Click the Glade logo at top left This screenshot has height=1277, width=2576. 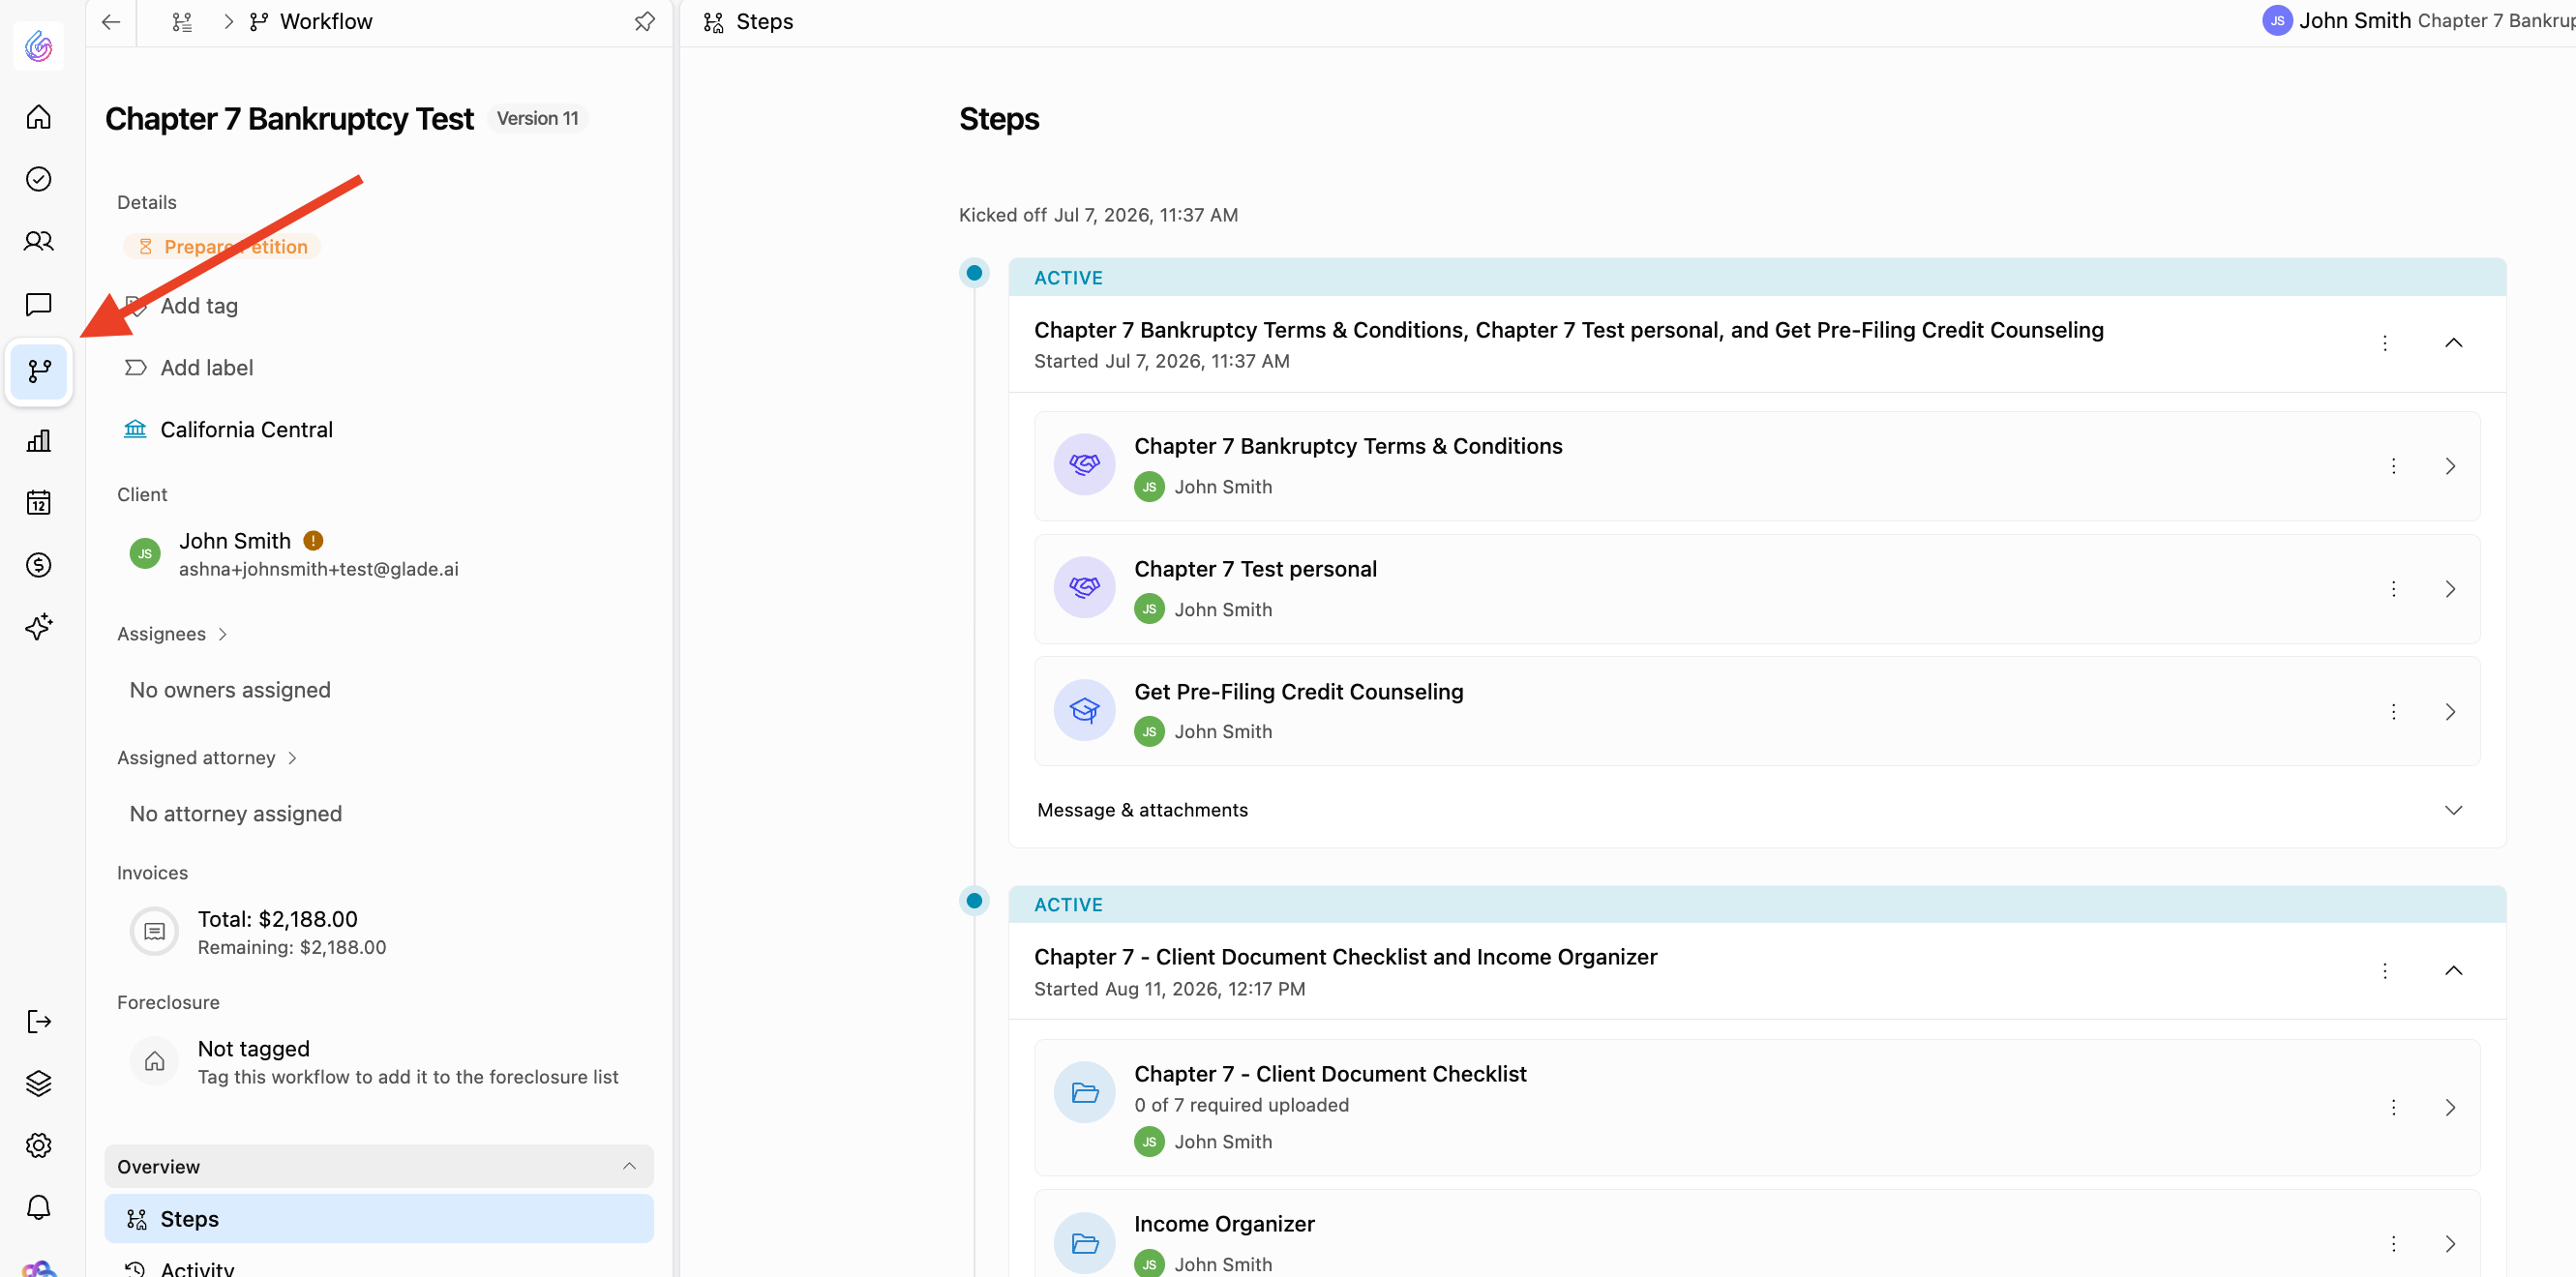(38, 46)
